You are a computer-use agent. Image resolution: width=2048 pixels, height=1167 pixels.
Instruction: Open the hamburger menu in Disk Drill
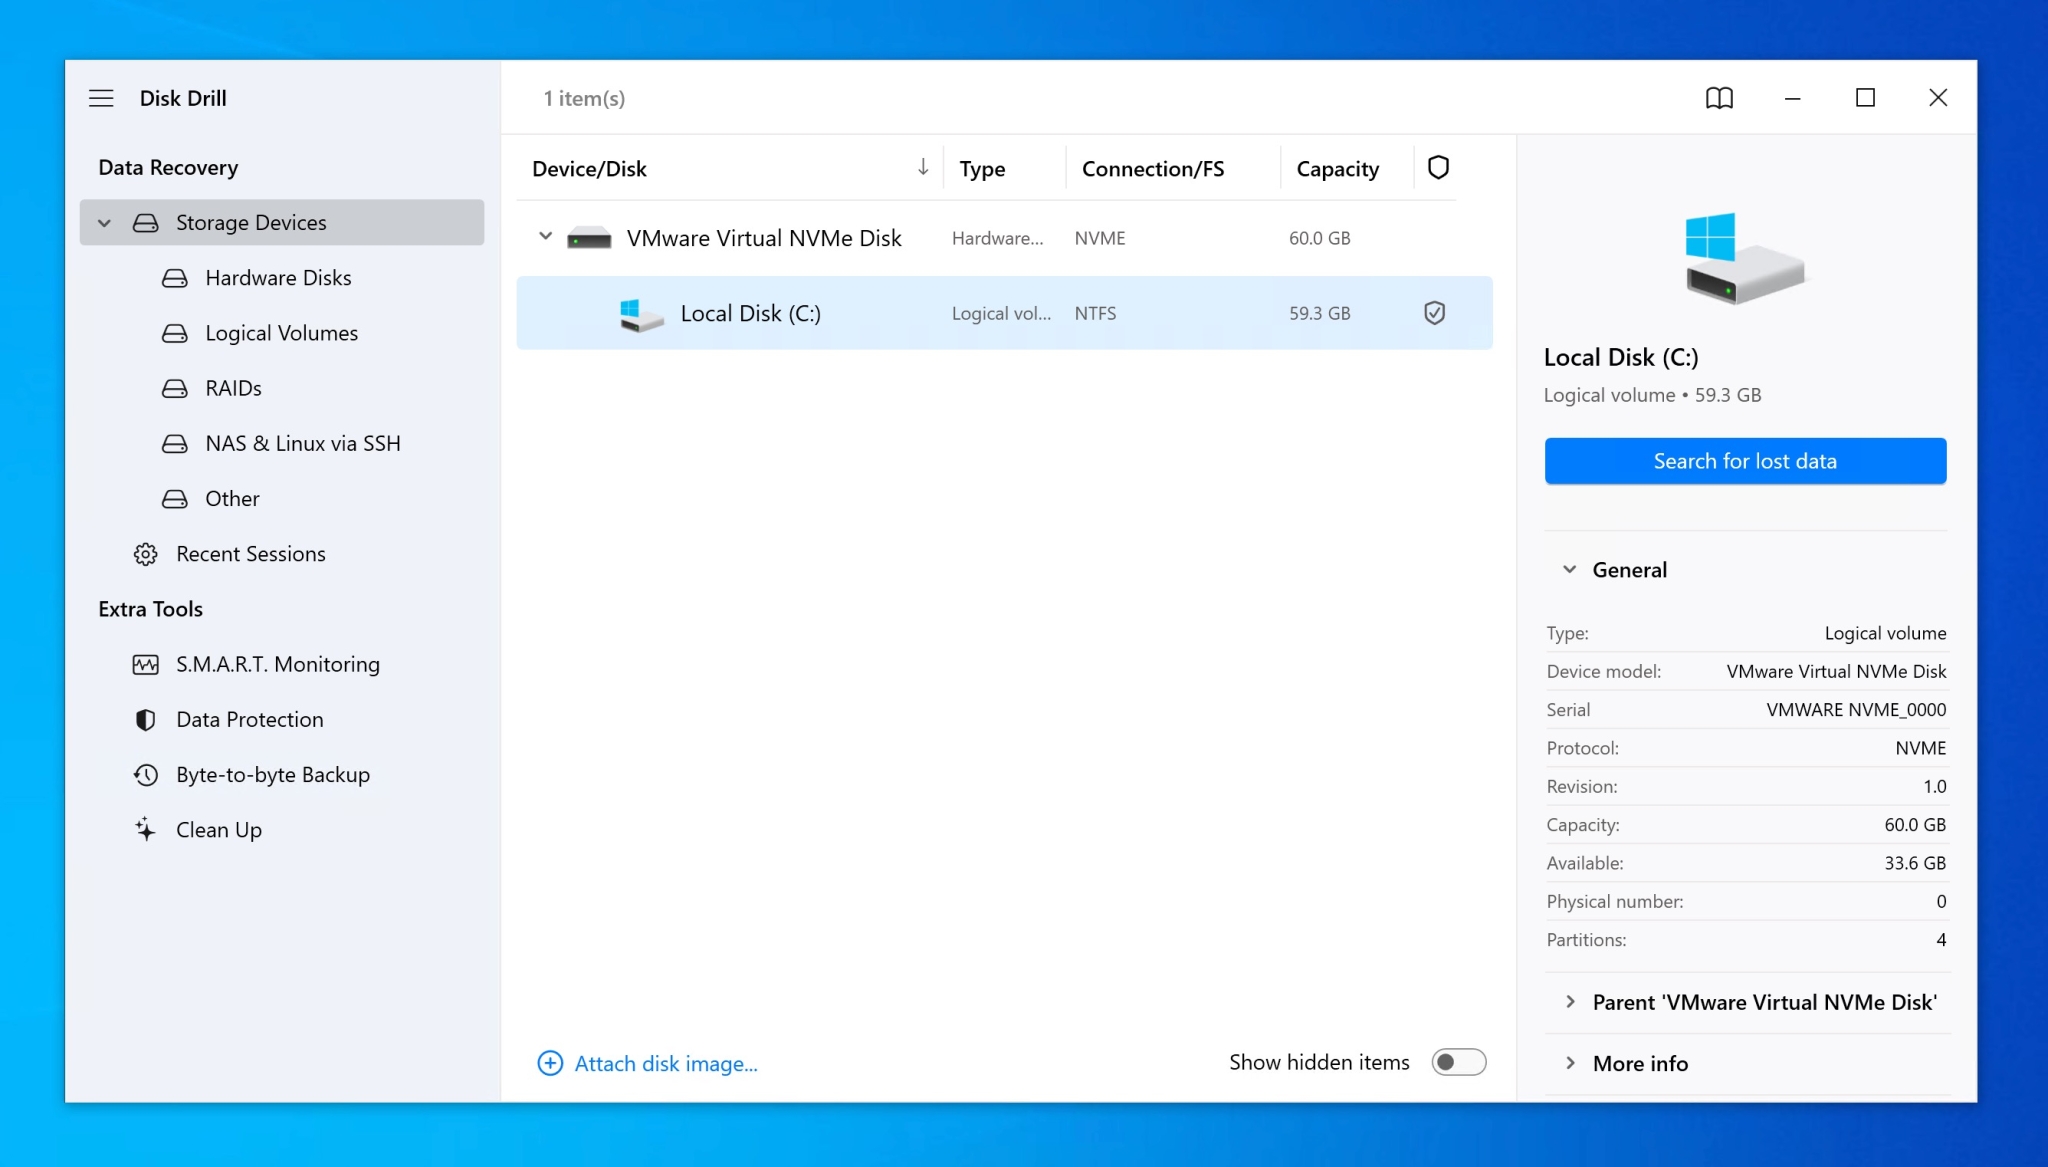coord(101,97)
